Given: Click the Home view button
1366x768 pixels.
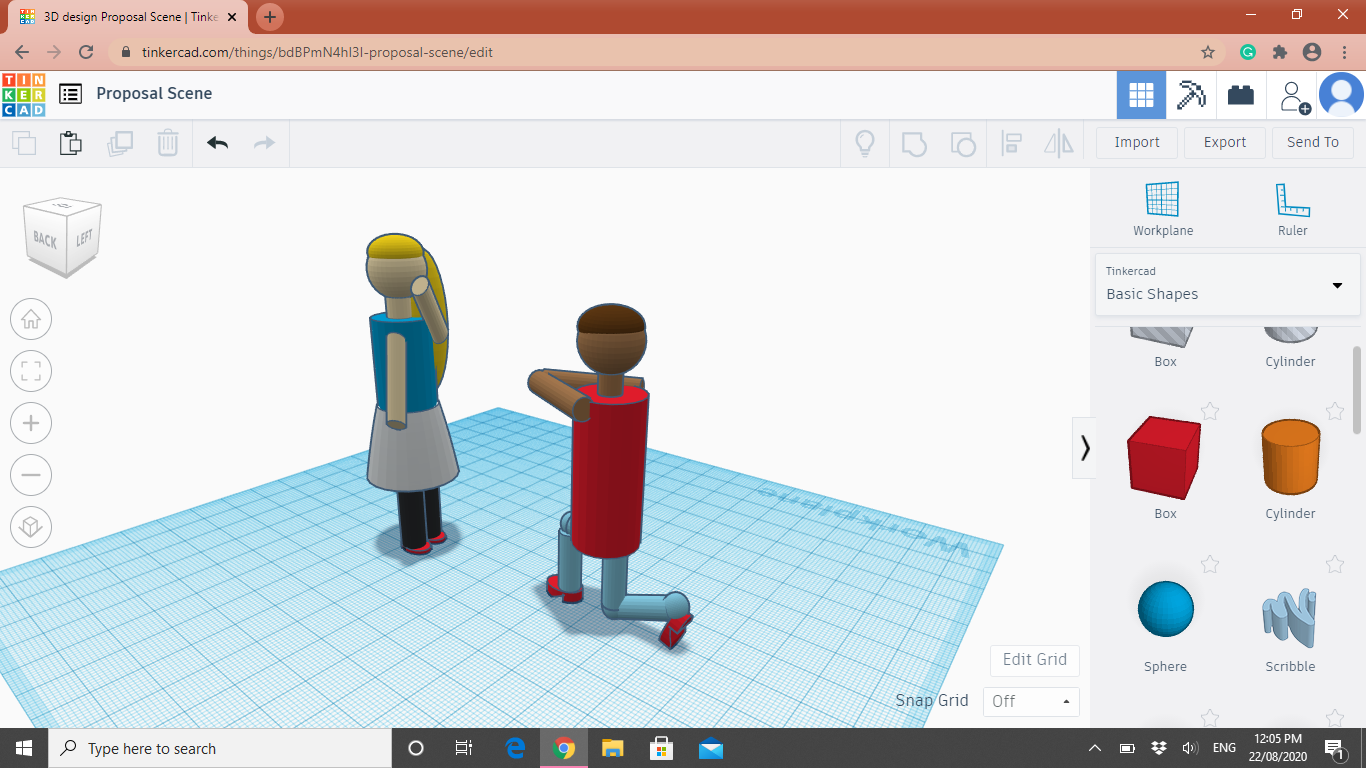Looking at the screenshot, I should [31, 320].
